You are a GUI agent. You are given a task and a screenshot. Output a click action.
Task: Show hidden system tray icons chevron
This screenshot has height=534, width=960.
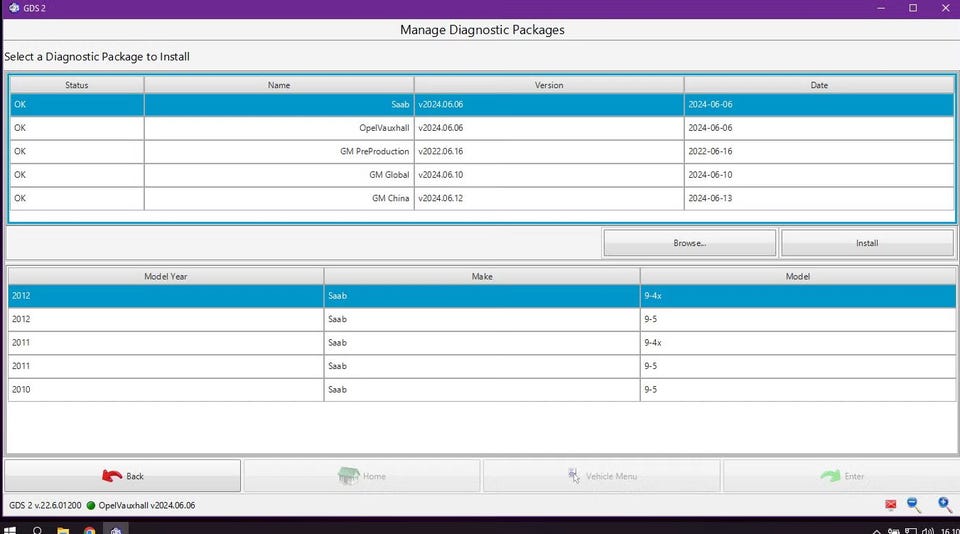(876, 532)
